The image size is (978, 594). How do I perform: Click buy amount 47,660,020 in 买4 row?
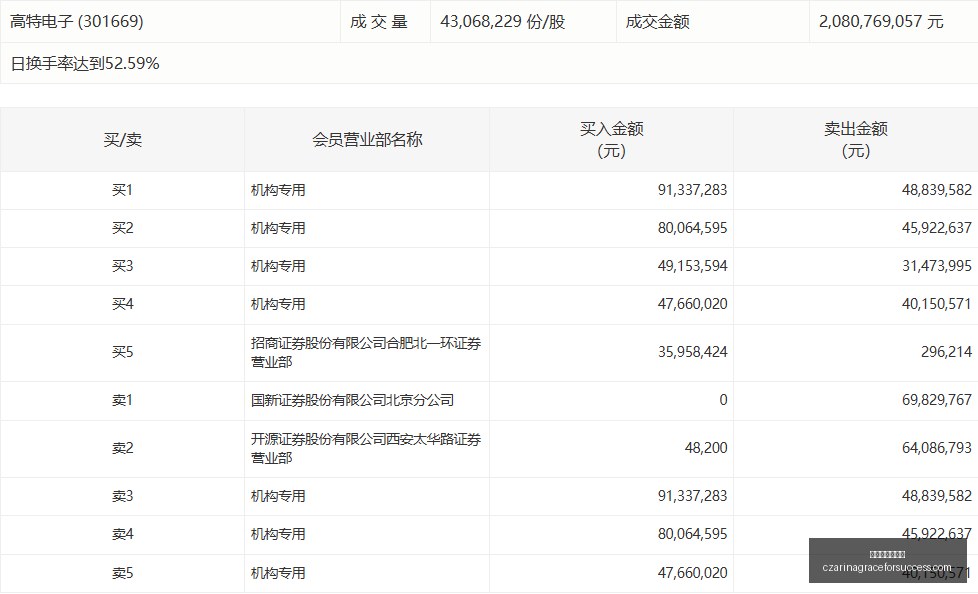click(692, 304)
